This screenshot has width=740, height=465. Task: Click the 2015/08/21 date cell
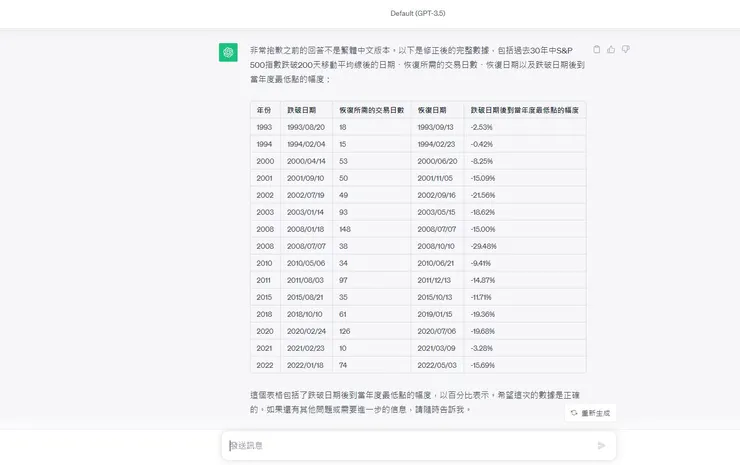tap(307, 297)
